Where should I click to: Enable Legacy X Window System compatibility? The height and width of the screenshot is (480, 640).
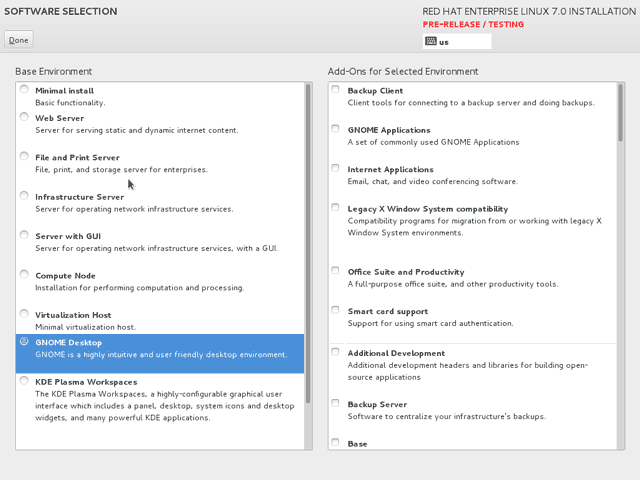click(x=335, y=207)
